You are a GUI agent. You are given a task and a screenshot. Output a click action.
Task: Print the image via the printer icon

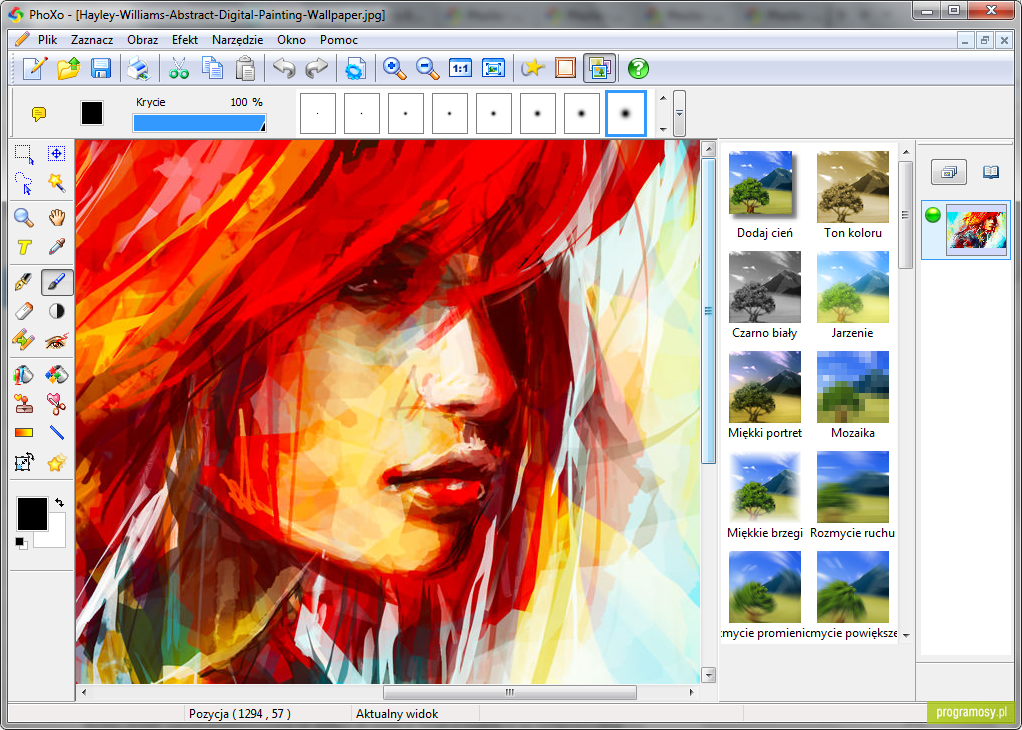click(x=139, y=68)
